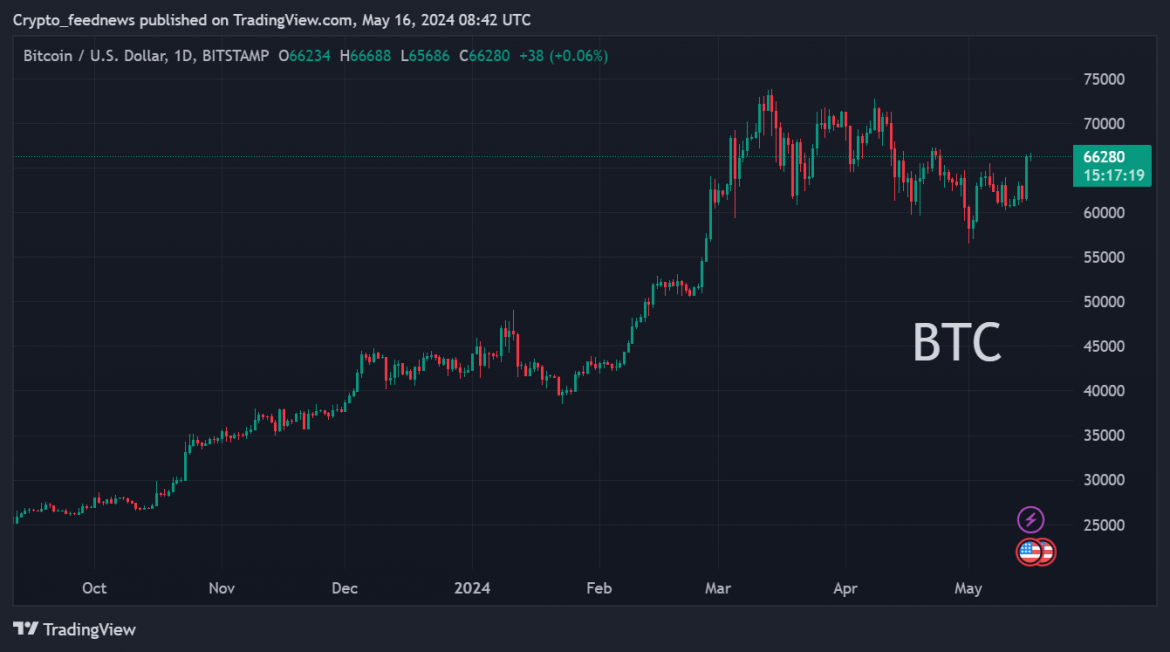Viewport: 1170px width, 652px height.
Task: Click the purple lightning instant-trading icon
Action: 1029,518
